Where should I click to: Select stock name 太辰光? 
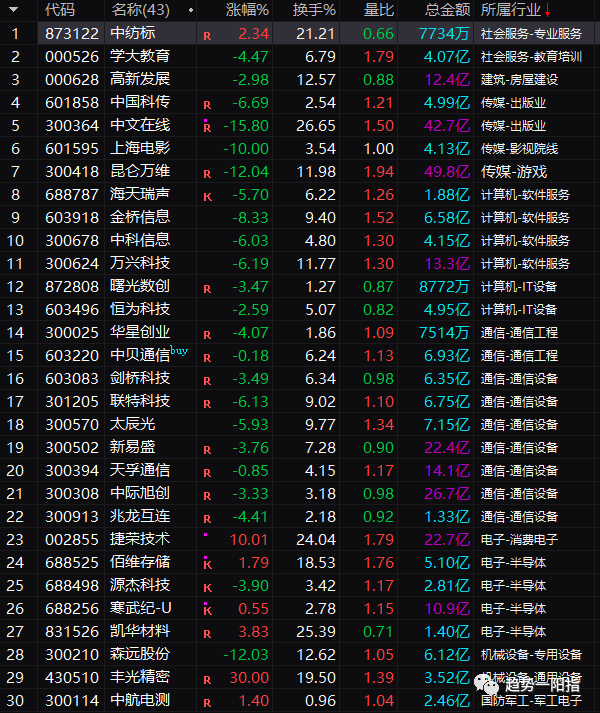pyautogui.click(x=133, y=425)
